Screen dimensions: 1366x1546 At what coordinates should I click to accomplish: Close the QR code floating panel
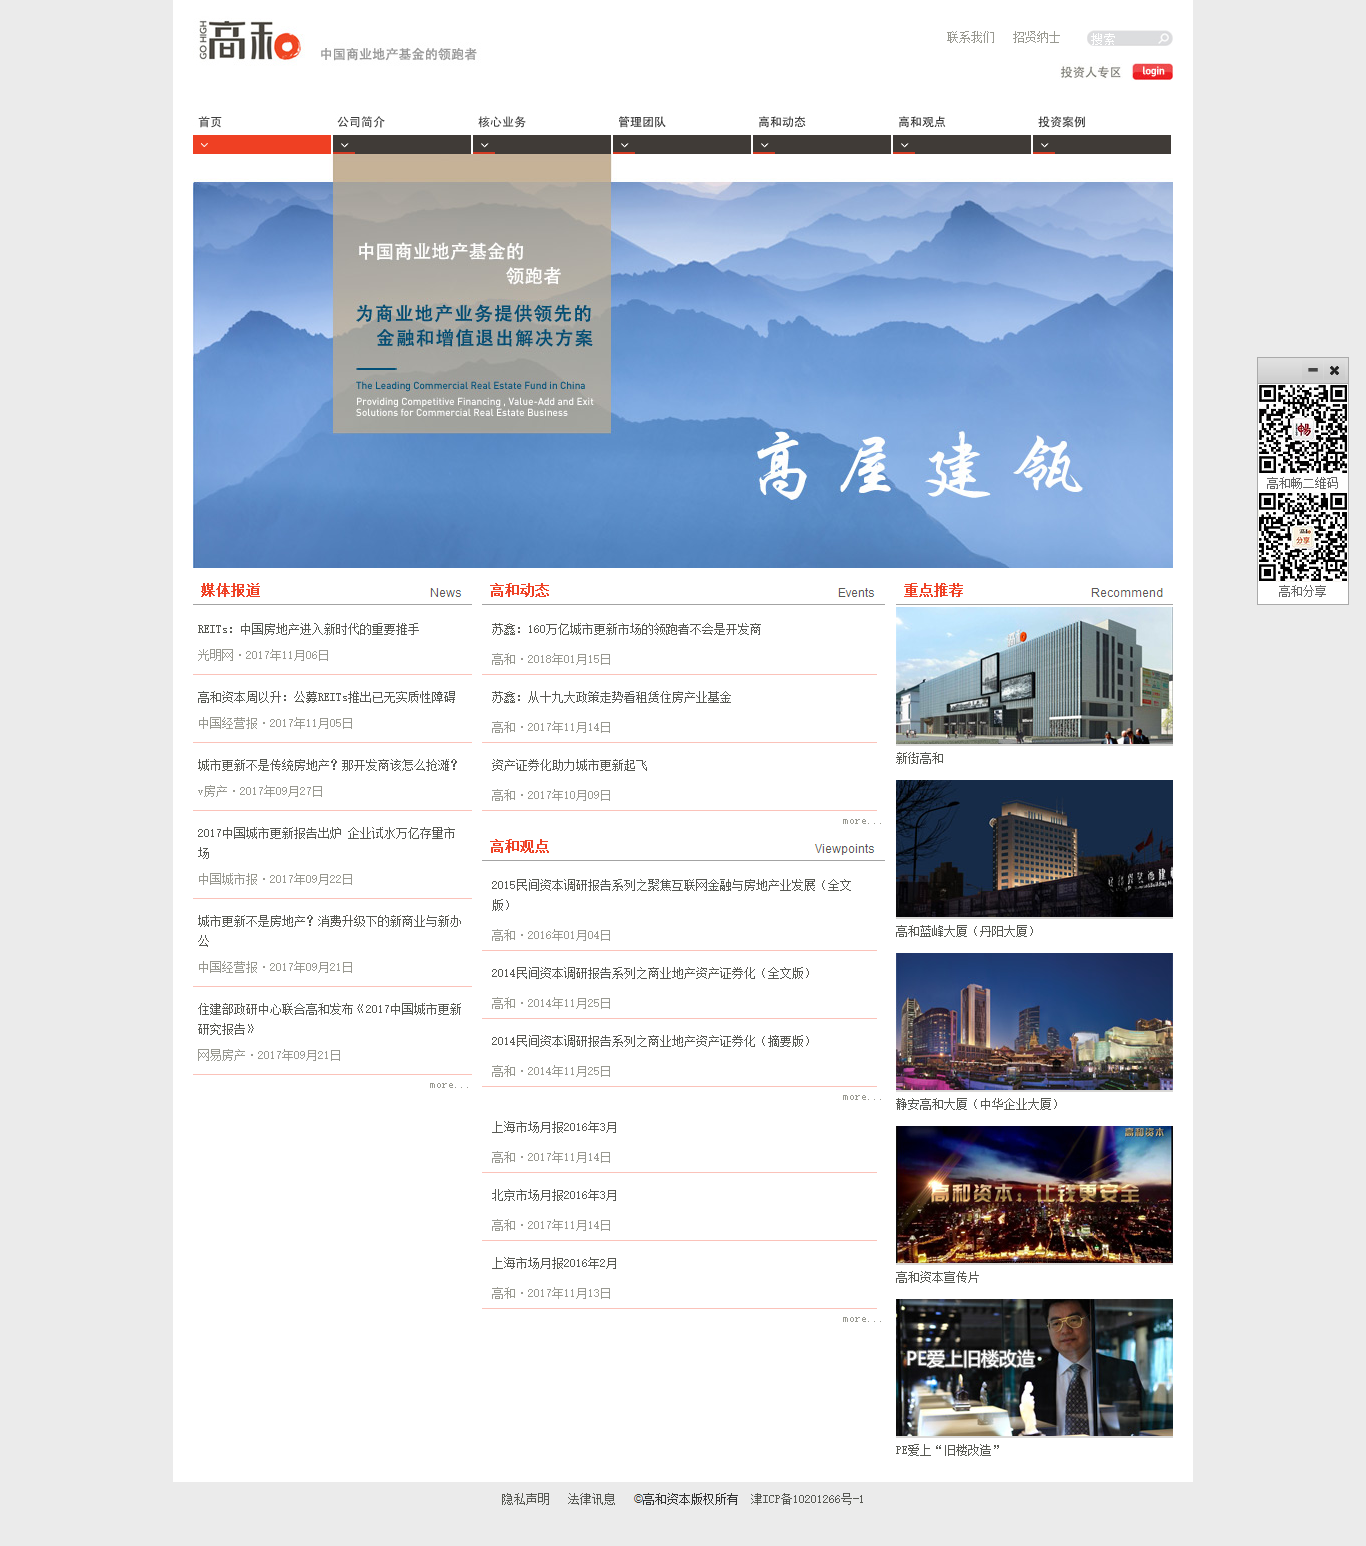point(1334,370)
